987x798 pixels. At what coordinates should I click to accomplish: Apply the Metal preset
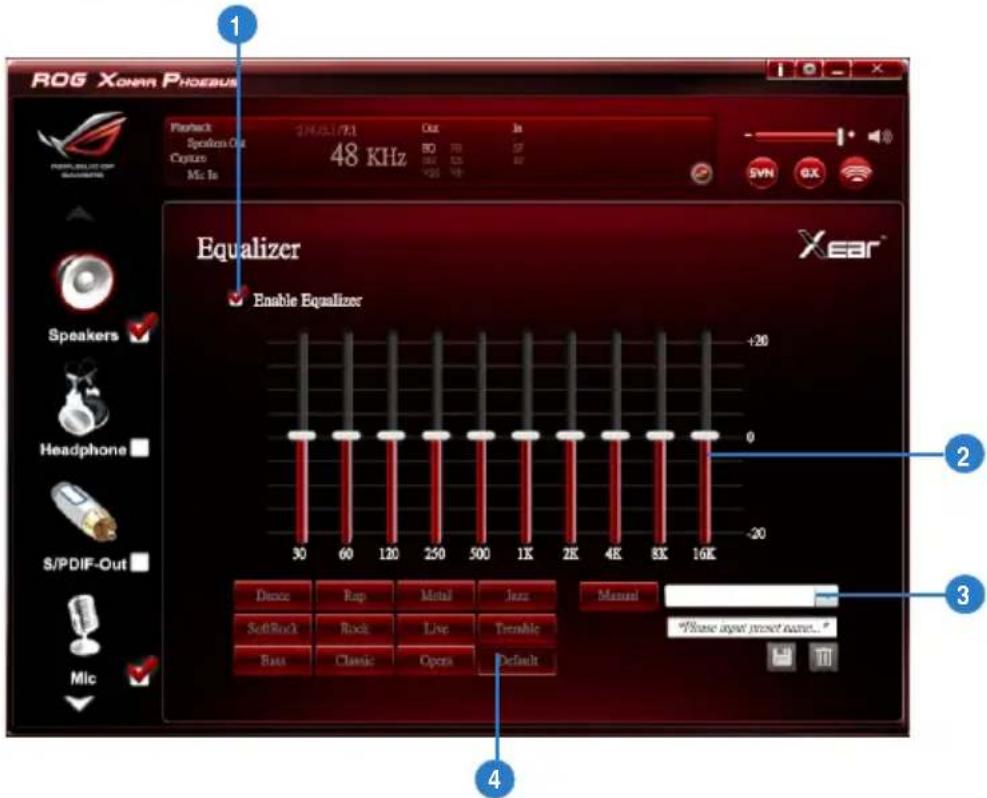436,595
